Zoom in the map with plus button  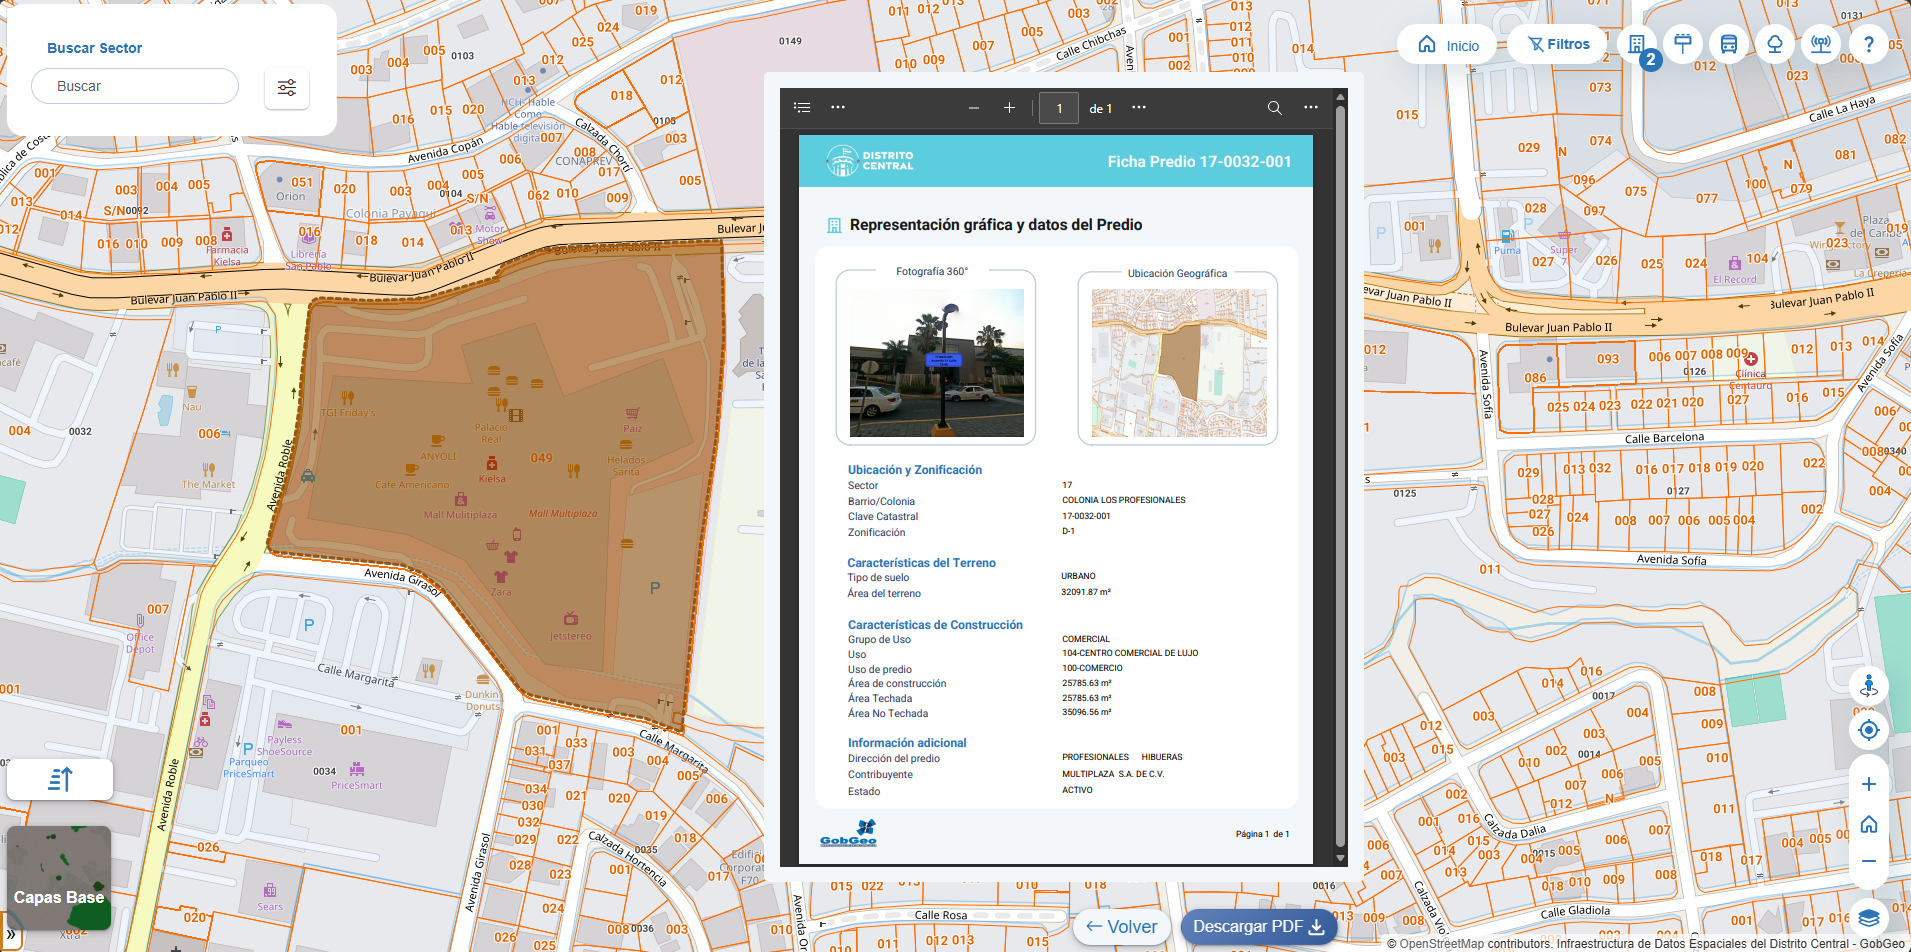point(1868,784)
